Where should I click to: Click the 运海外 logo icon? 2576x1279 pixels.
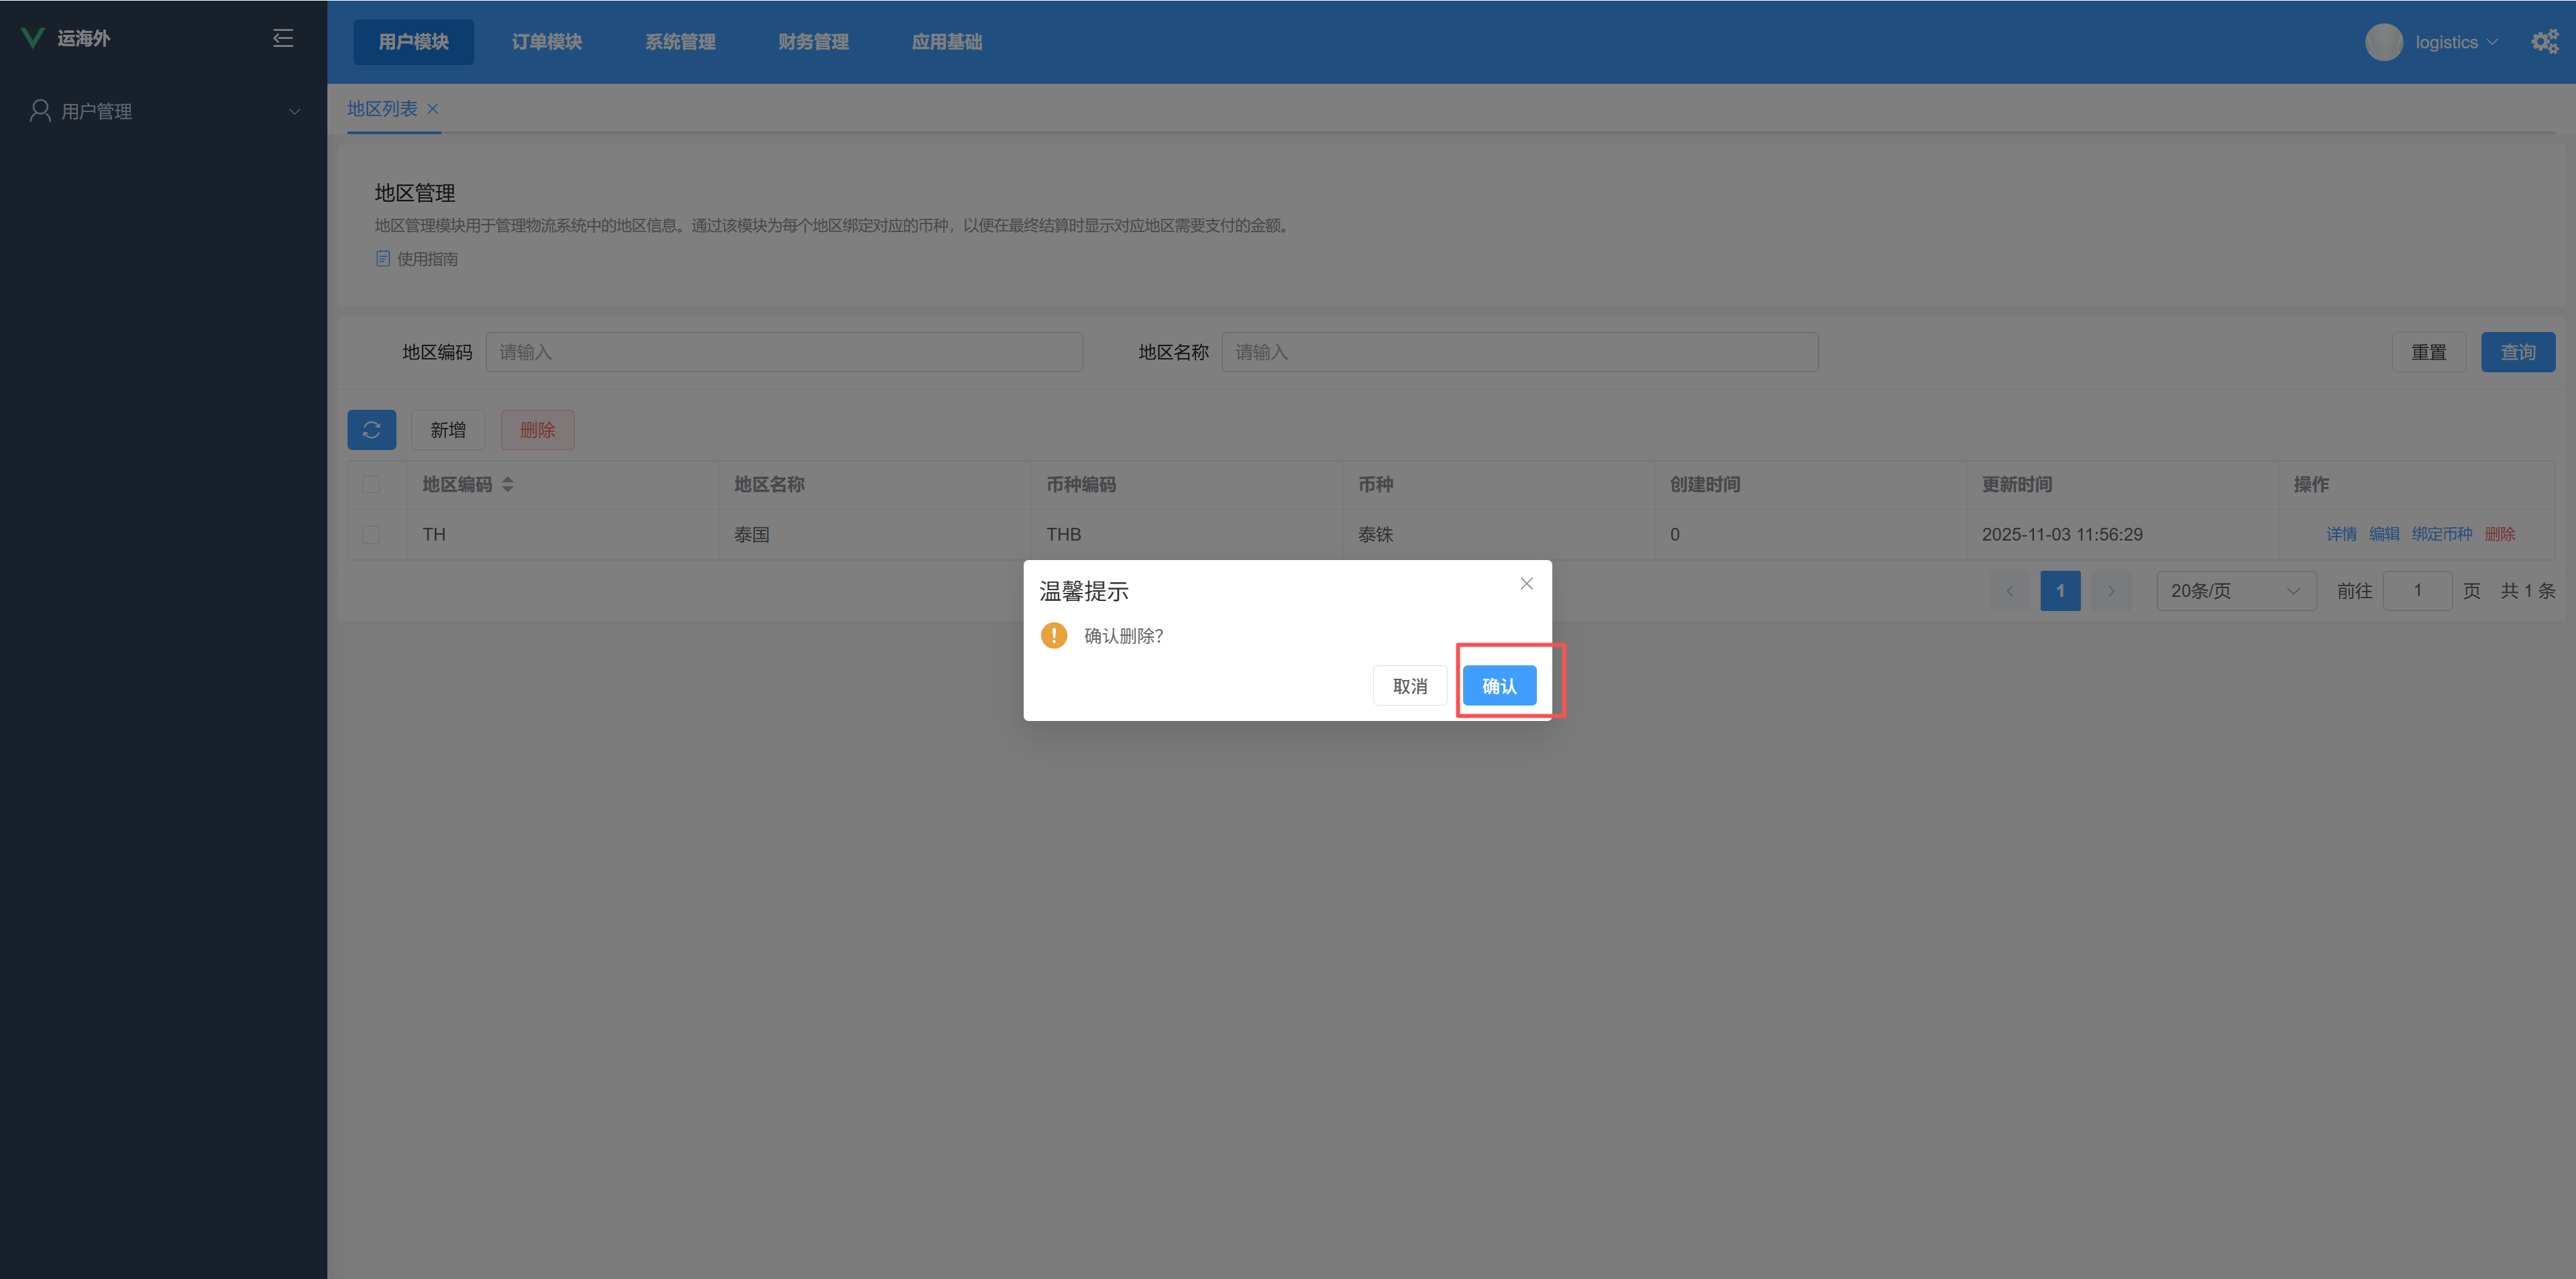pos(32,38)
